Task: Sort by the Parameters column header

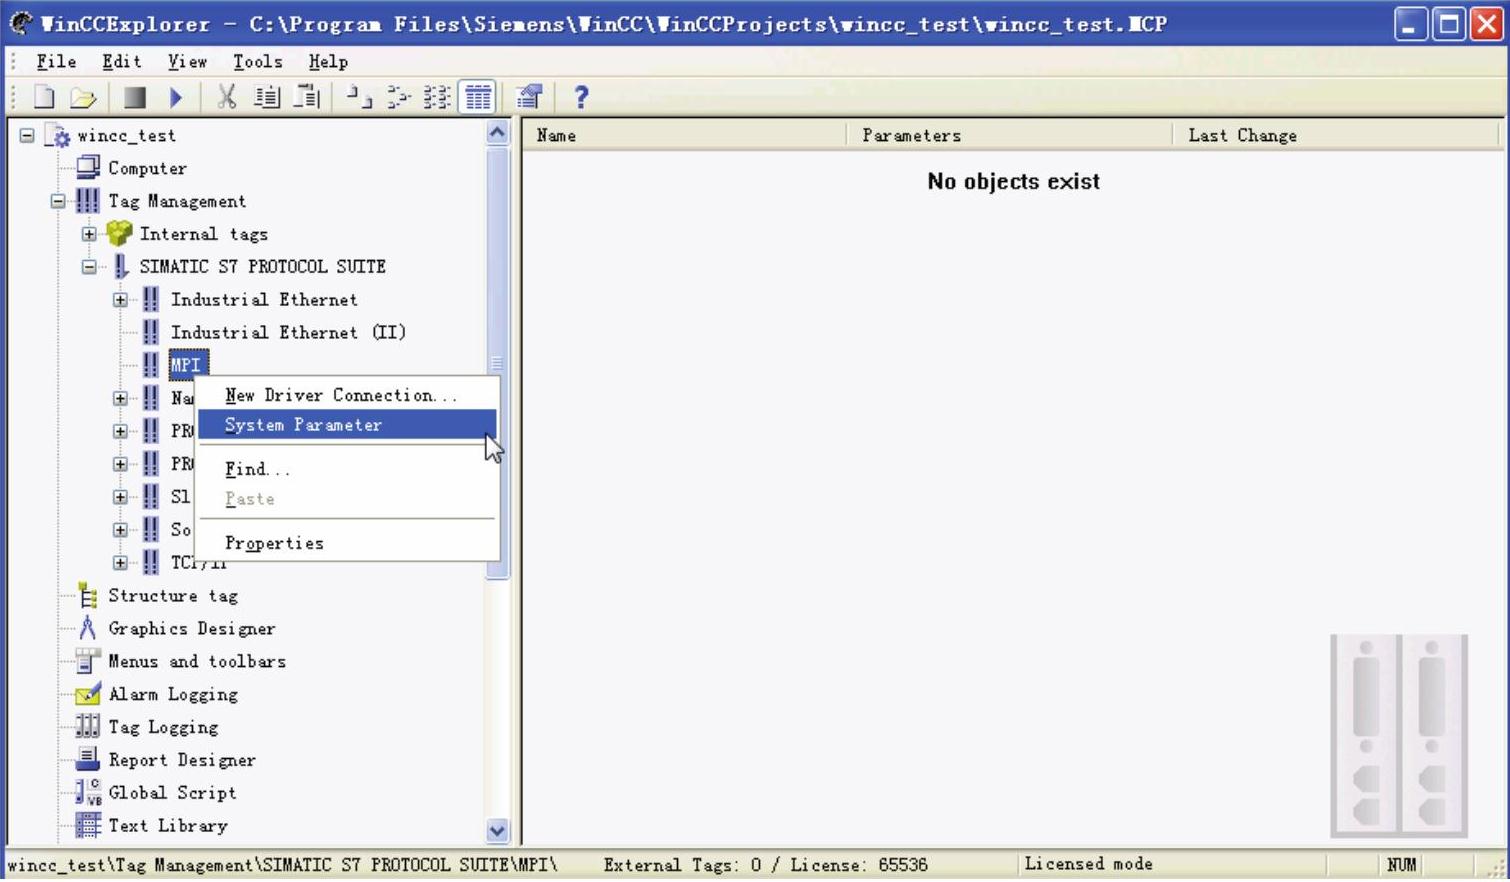Action: [1010, 135]
